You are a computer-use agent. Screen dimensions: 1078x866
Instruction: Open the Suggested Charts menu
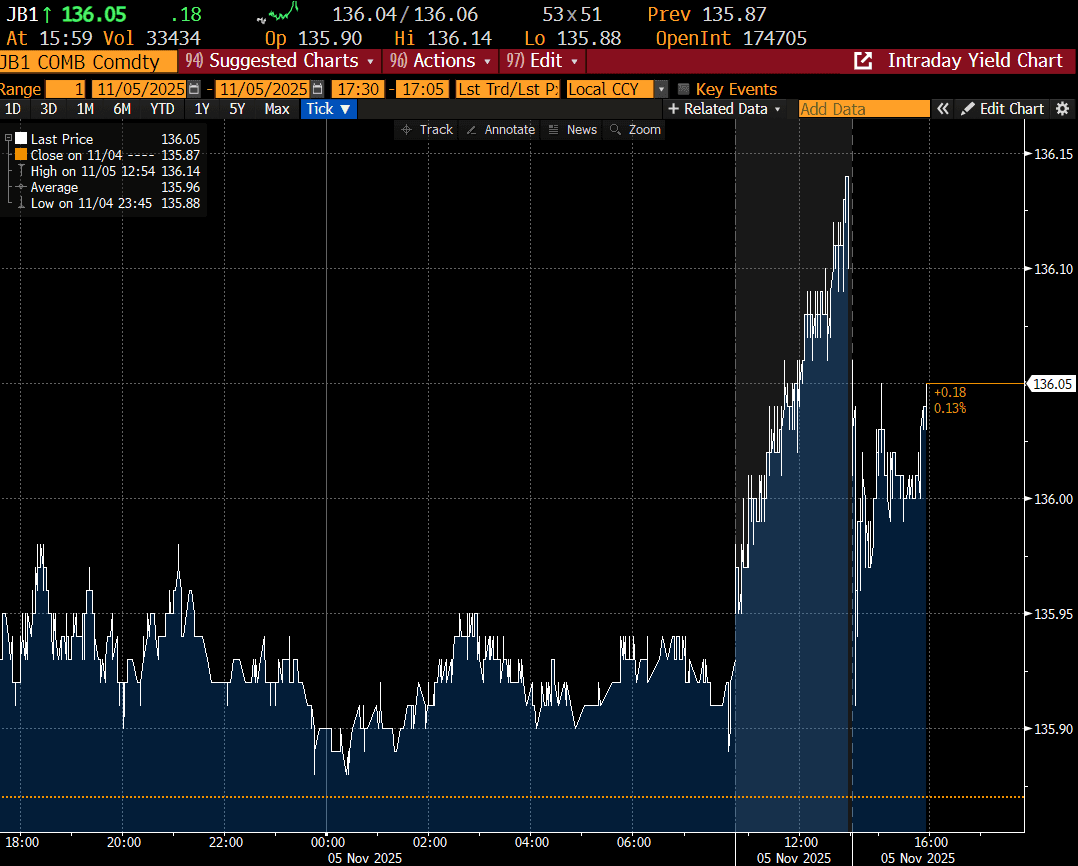[282, 61]
